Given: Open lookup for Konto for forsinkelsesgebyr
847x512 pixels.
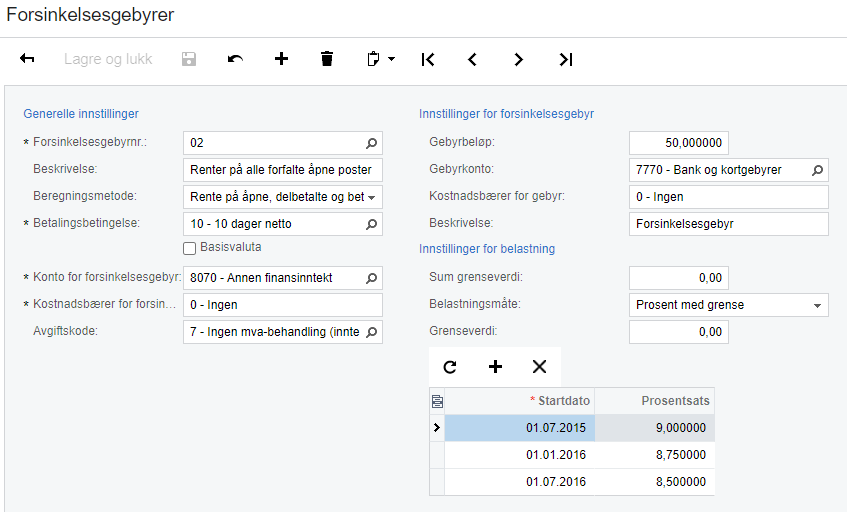Looking at the screenshot, I should [372, 278].
